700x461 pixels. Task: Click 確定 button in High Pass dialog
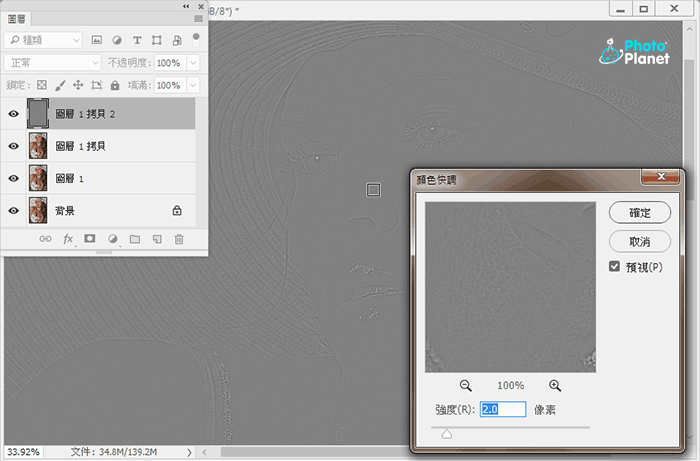[639, 213]
